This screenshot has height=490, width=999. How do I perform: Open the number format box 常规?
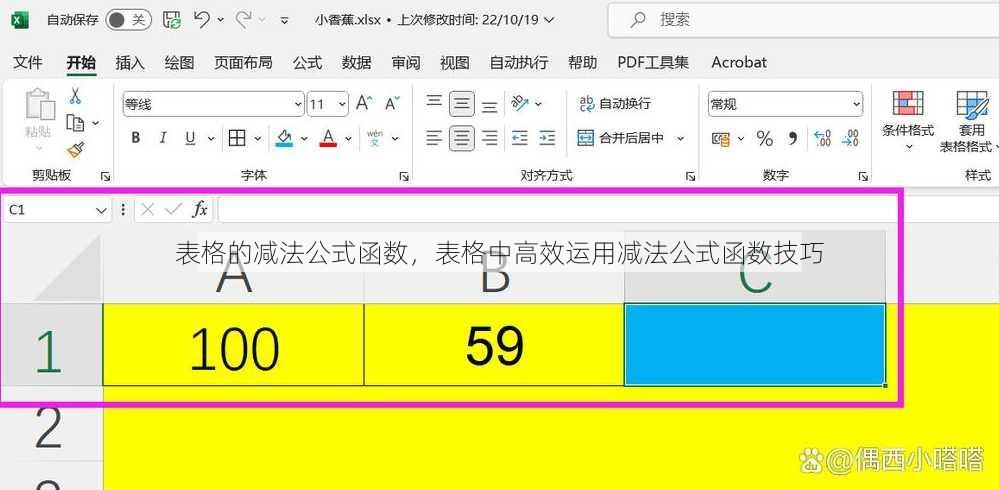tap(785, 104)
